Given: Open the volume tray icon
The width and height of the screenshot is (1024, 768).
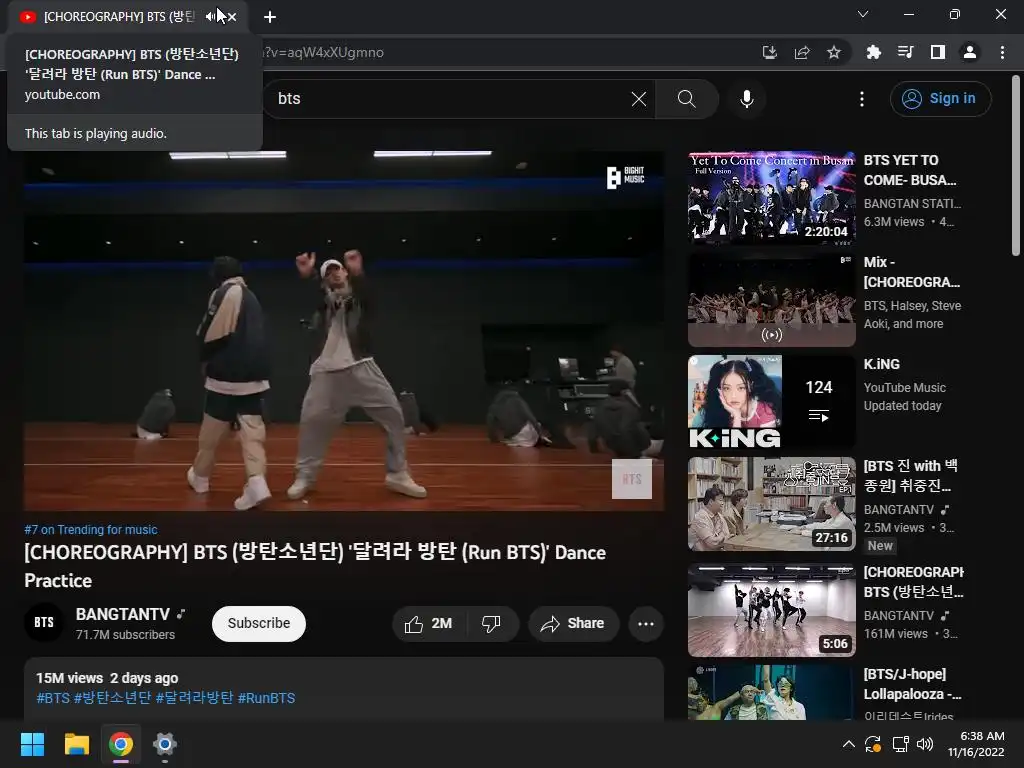Looking at the screenshot, I should point(925,744).
